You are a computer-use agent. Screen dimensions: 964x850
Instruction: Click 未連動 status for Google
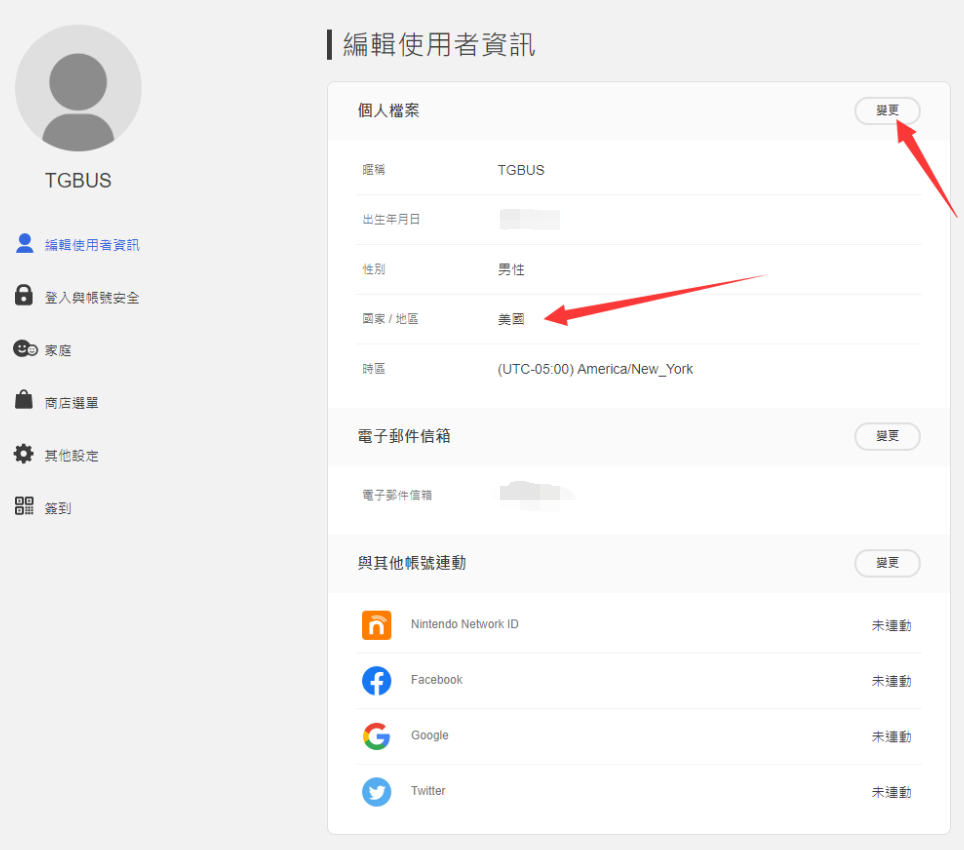(x=891, y=736)
